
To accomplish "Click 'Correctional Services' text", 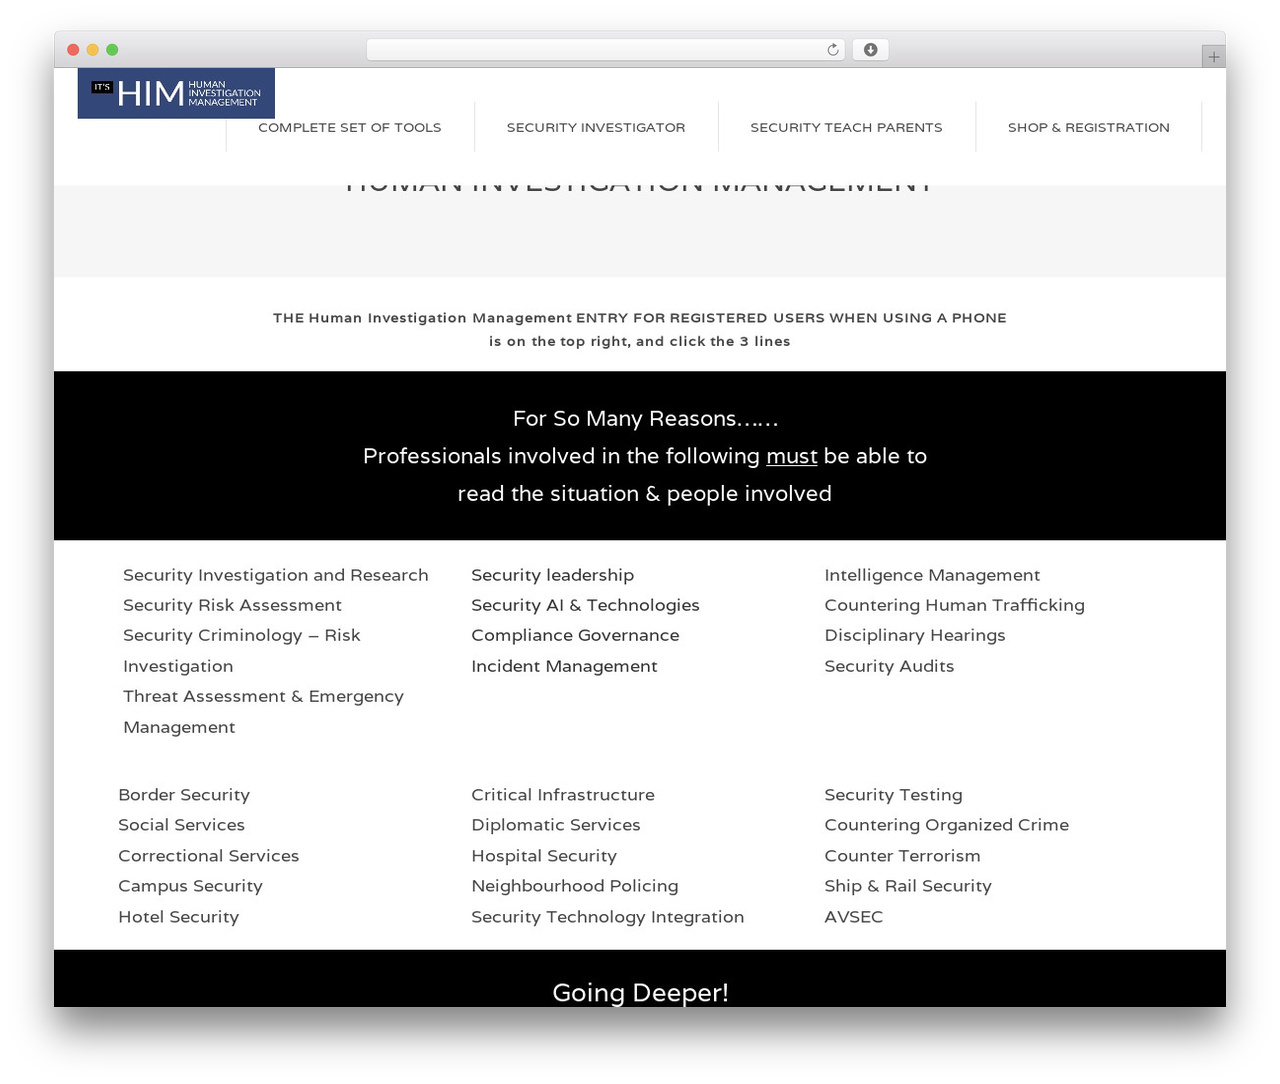I will pos(208,856).
